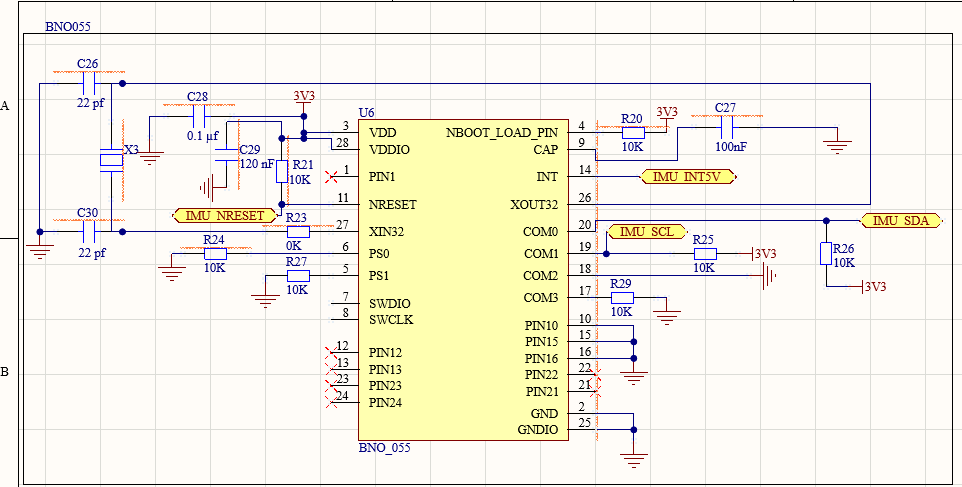This screenshot has height=487, width=962.
Task: Select ground symbol left of C29
Action: pos(208,187)
